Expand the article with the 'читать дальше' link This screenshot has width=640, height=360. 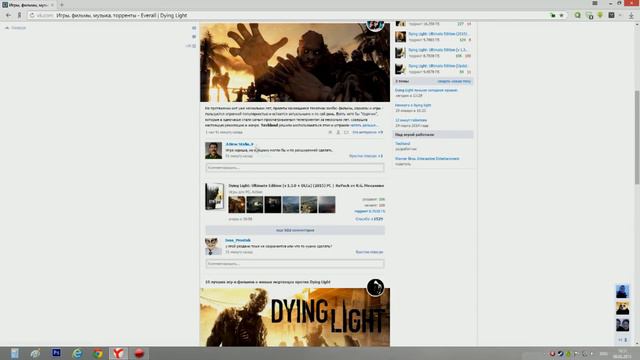click(x=363, y=125)
